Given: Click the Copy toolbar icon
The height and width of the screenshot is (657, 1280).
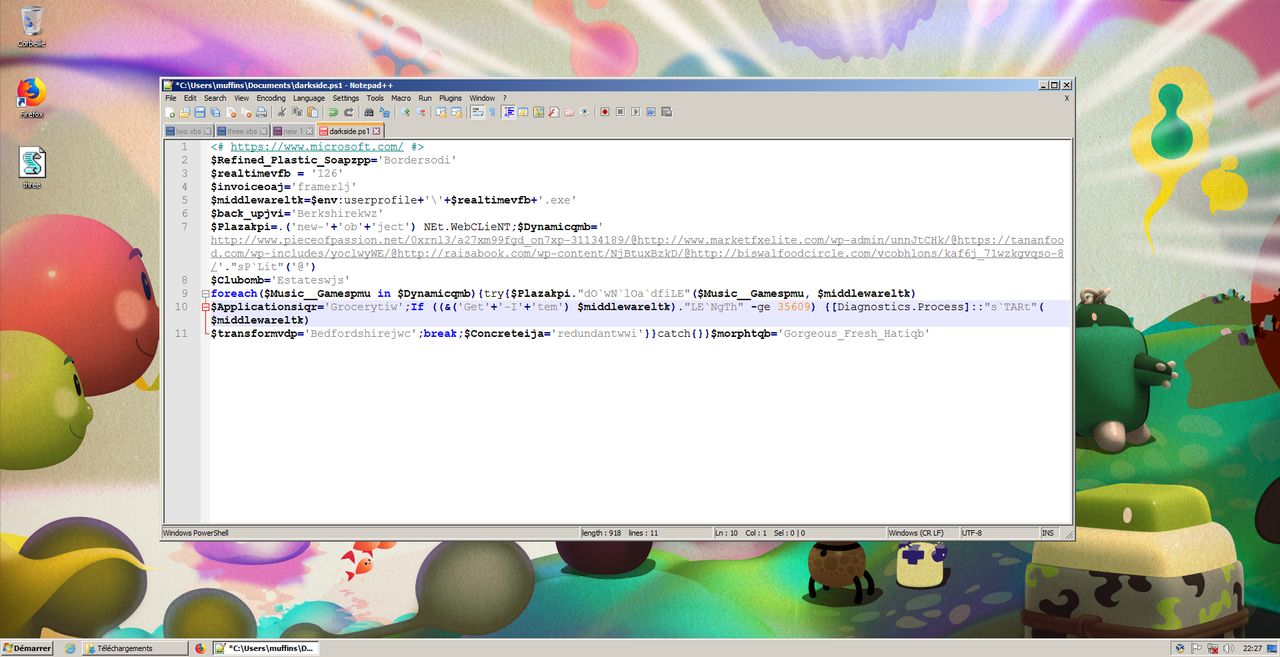Looking at the screenshot, I should (297, 112).
